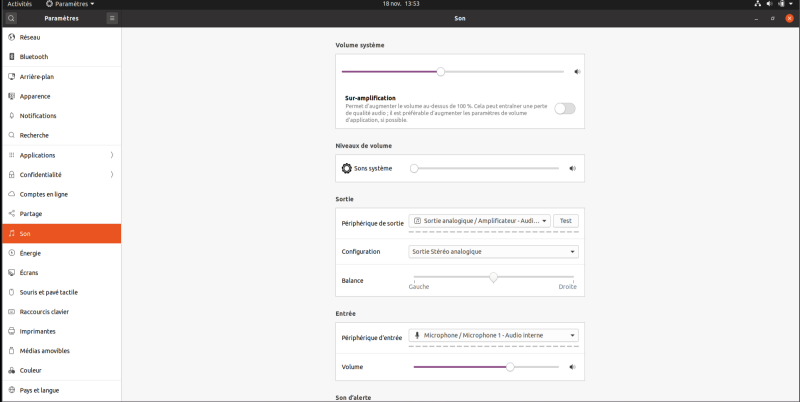Image resolution: width=800 pixels, height=402 pixels.
Task: Click the speaker icon next to input Volume slider
Action: click(x=572, y=367)
